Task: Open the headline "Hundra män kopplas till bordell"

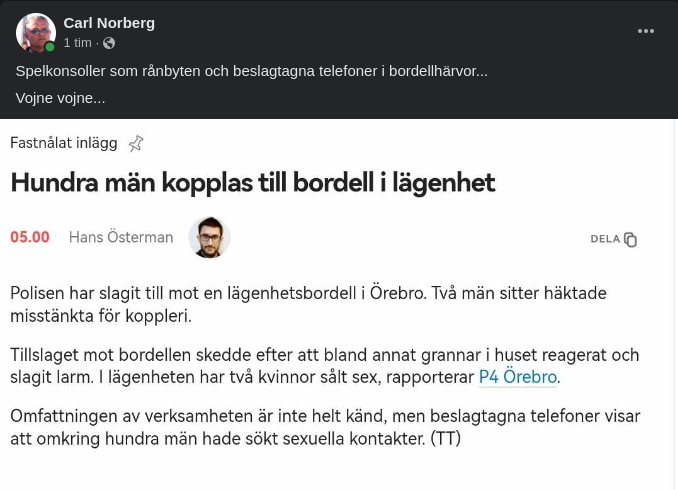Action: [252, 183]
